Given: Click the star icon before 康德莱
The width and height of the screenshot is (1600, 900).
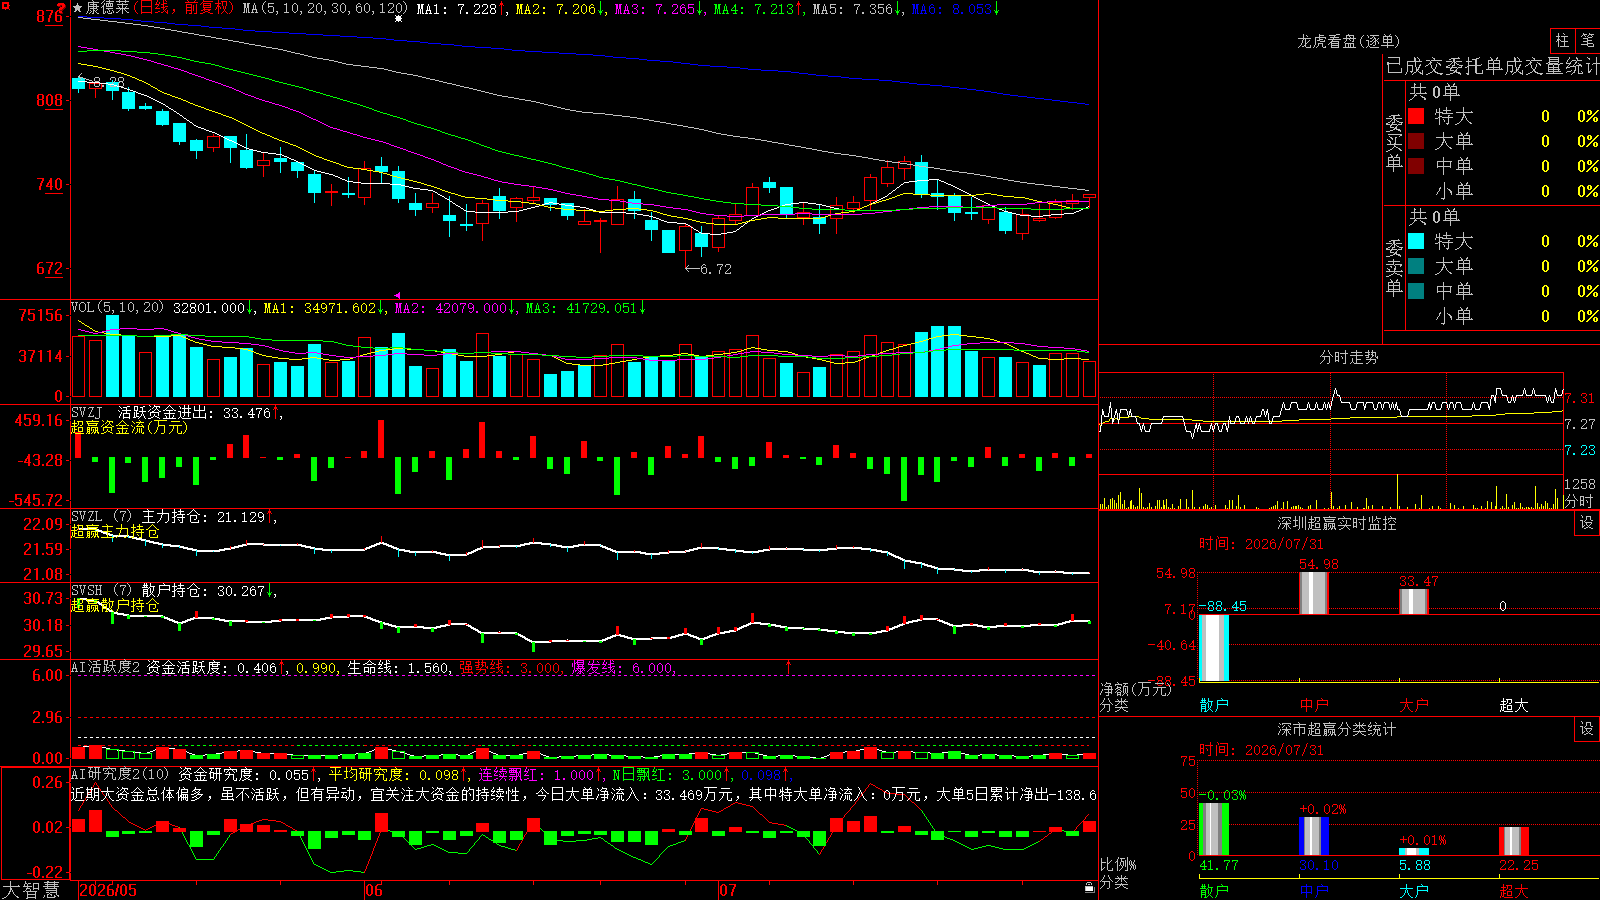Looking at the screenshot, I should (78, 8).
